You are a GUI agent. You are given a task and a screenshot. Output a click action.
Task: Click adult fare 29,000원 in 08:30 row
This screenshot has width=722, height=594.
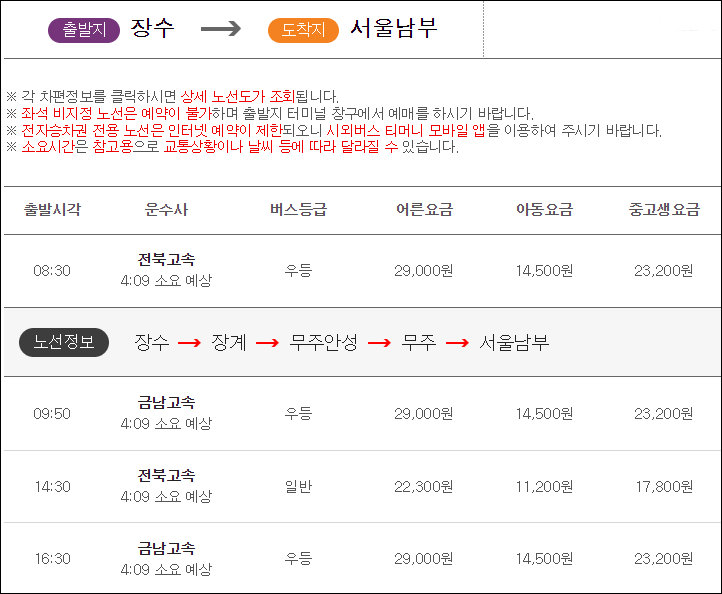[424, 271]
